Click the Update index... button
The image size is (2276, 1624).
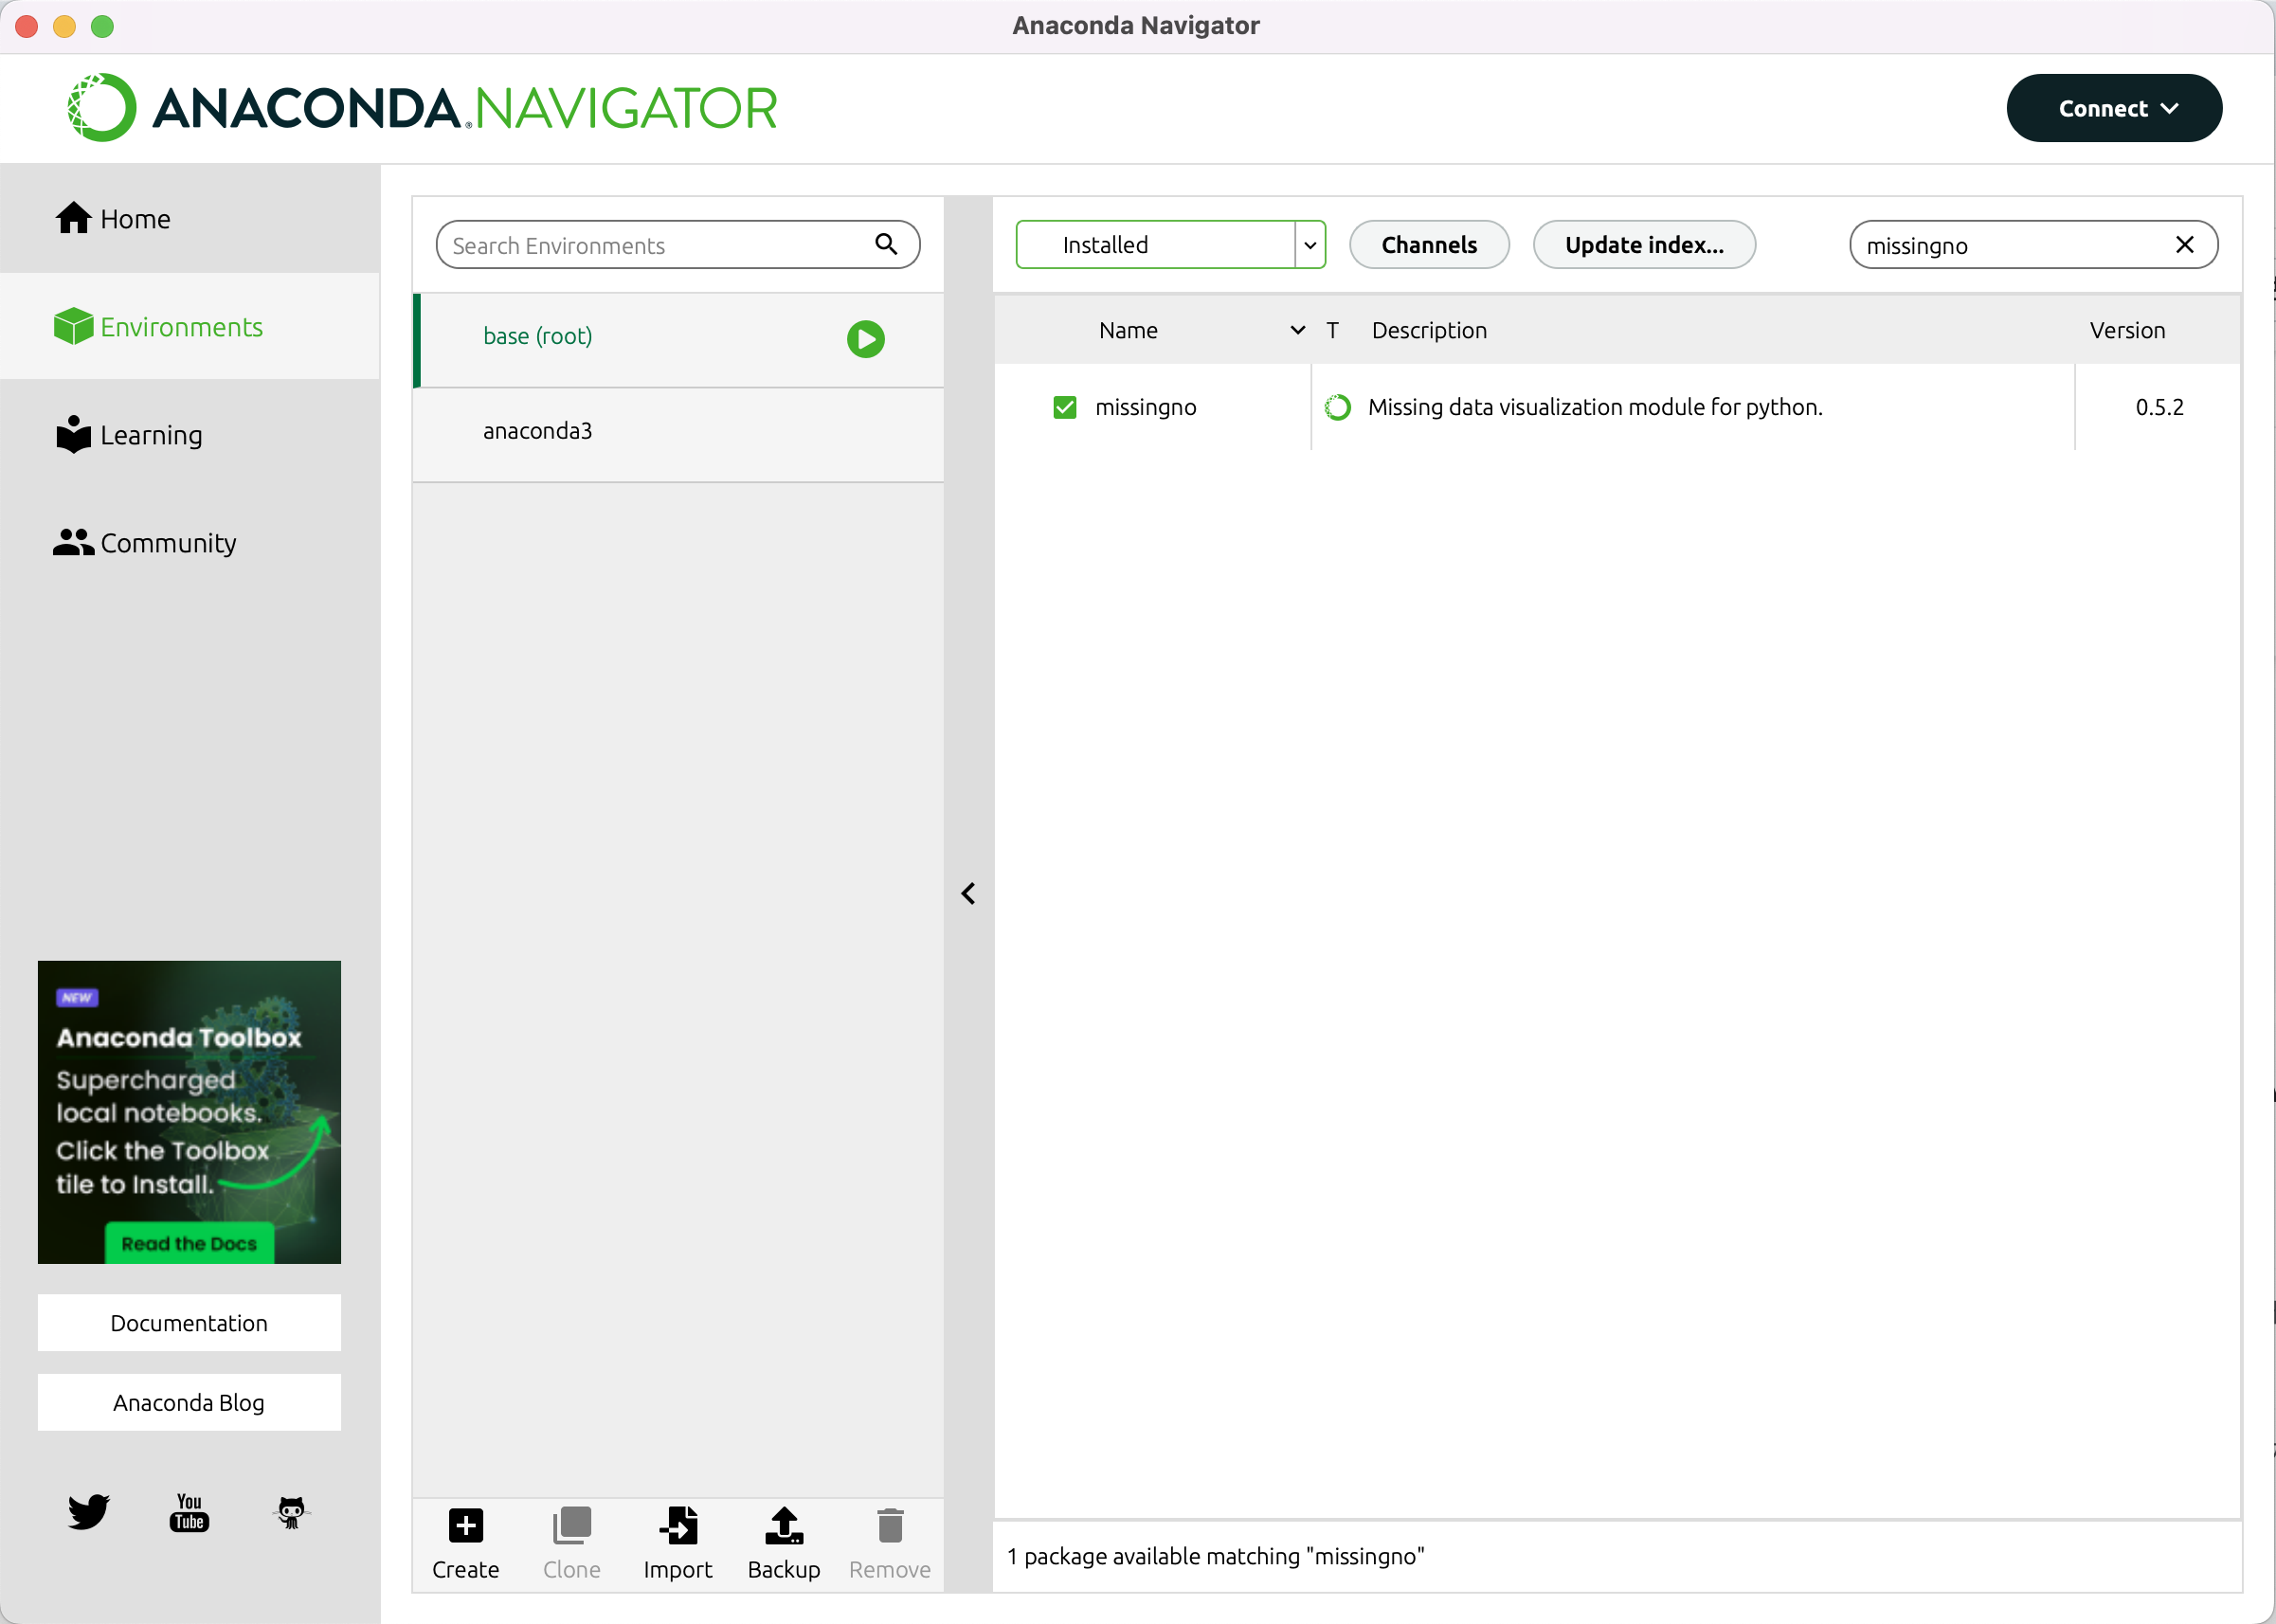click(x=1643, y=245)
